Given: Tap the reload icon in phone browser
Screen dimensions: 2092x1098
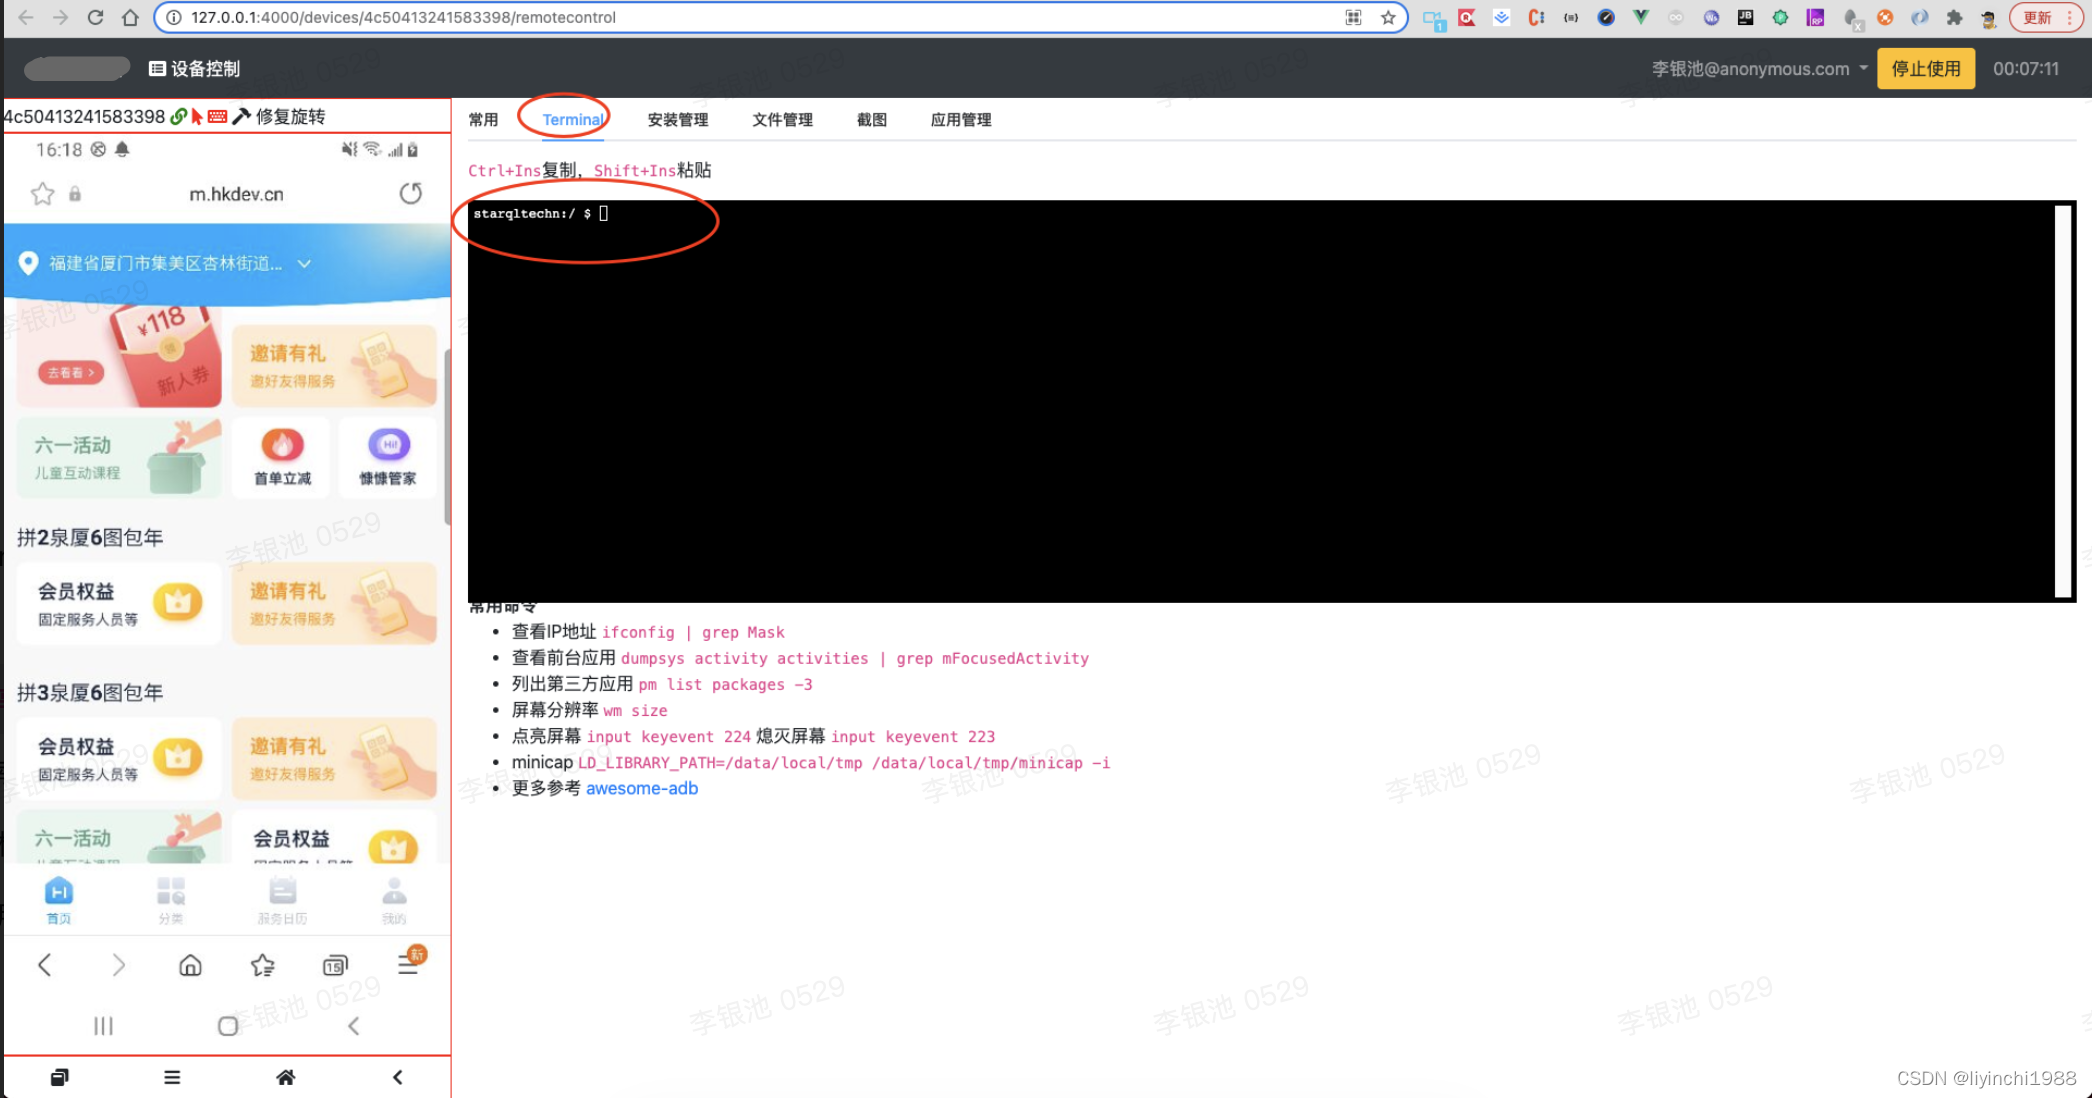Looking at the screenshot, I should tap(411, 193).
